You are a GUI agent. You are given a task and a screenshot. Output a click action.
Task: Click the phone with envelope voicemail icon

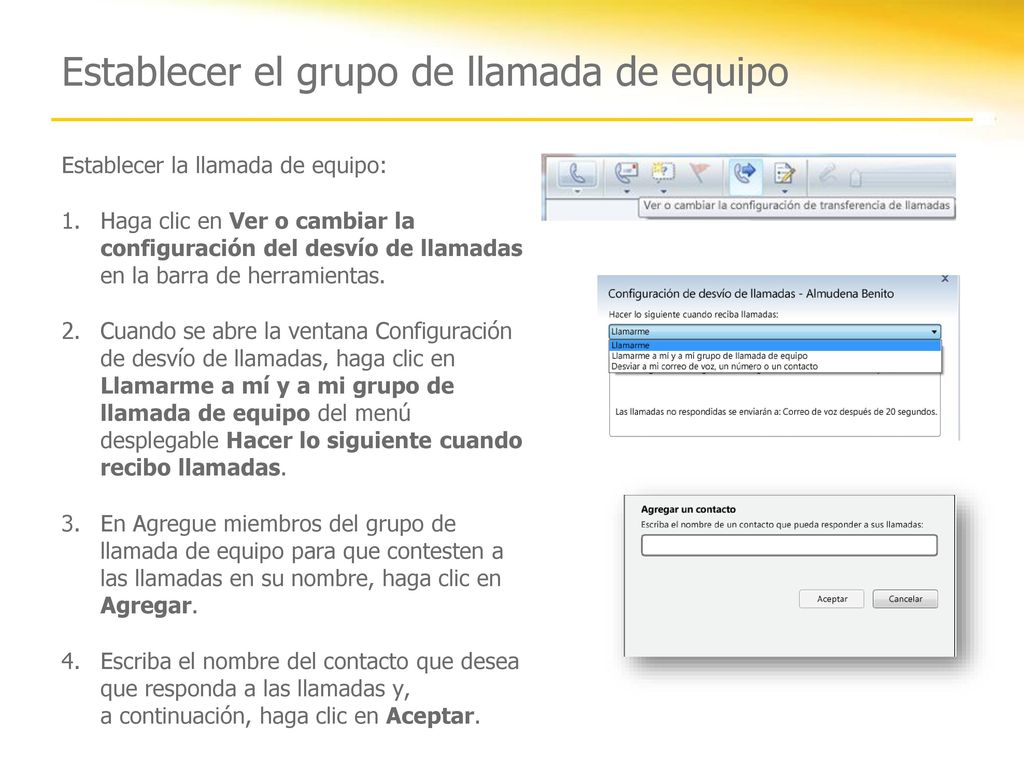627,173
